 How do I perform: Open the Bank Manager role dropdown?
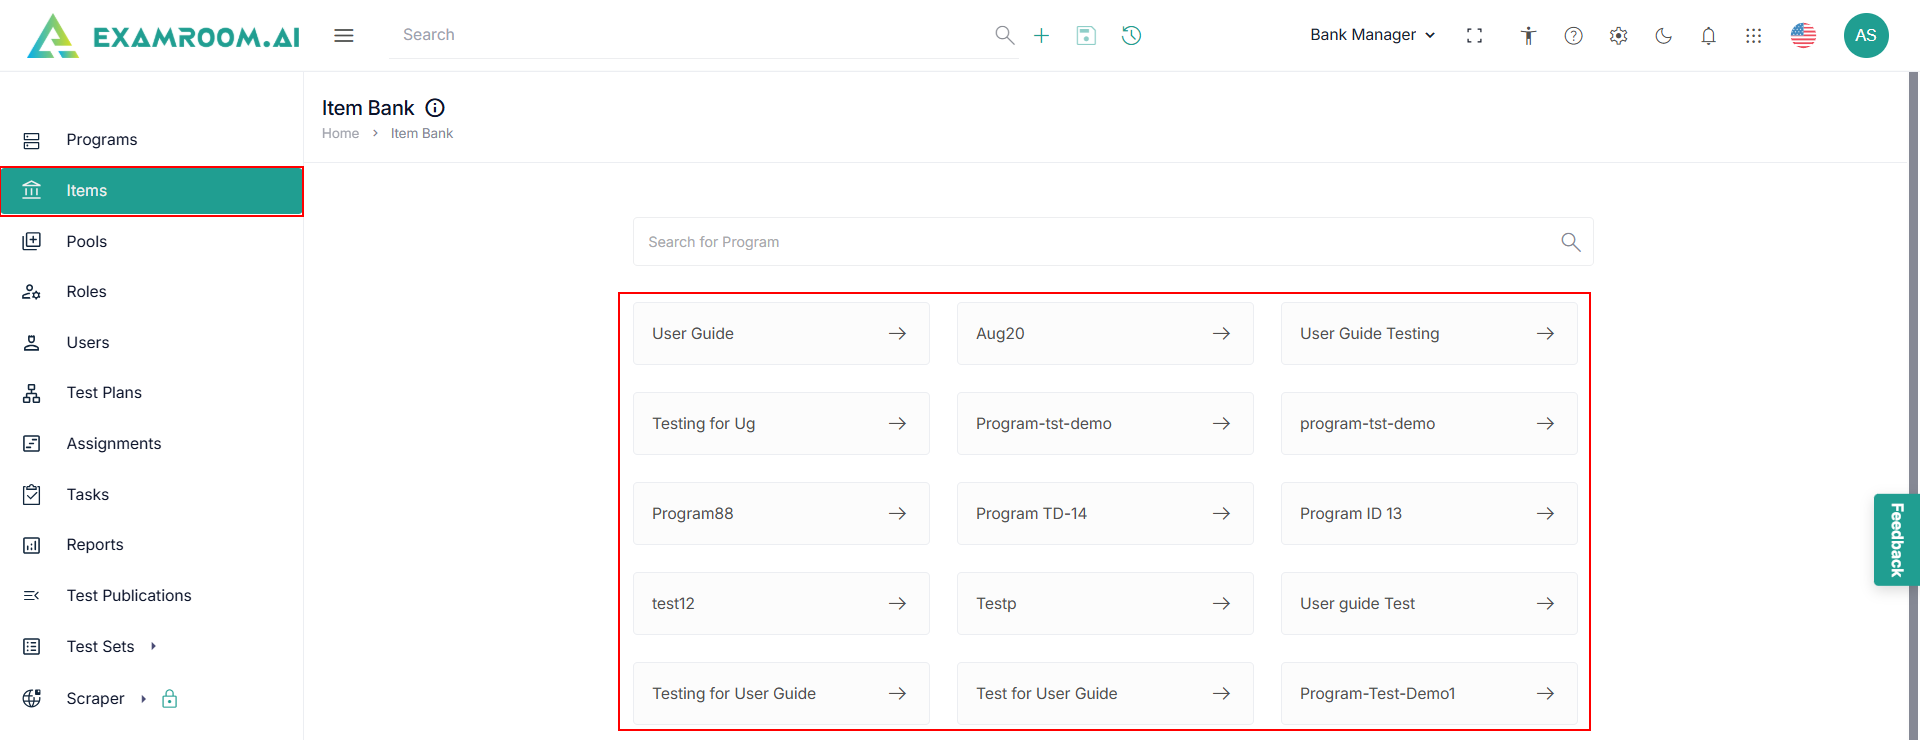1372,35
